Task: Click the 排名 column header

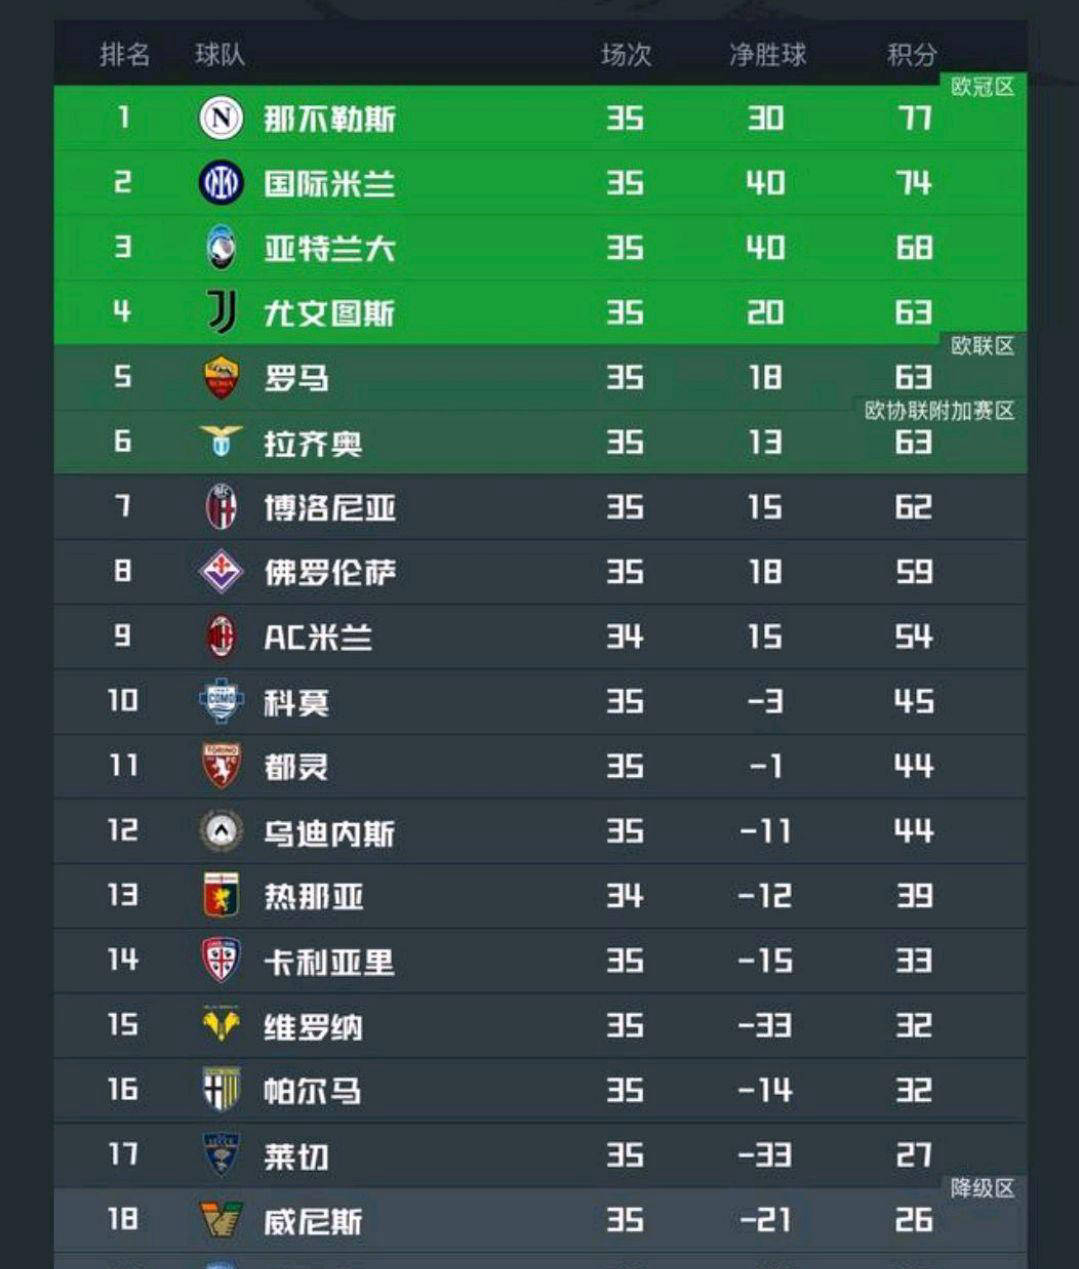Action: coord(124,54)
